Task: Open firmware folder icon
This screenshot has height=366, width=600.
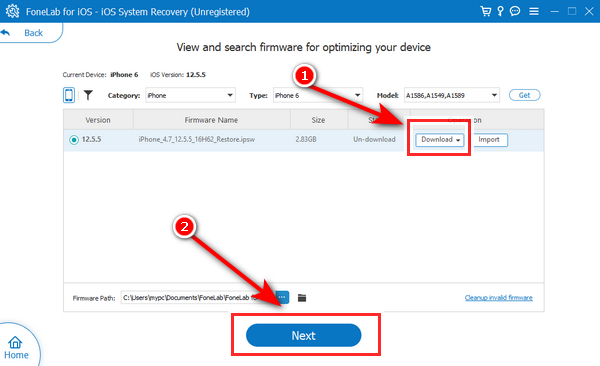Action: coord(302,297)
